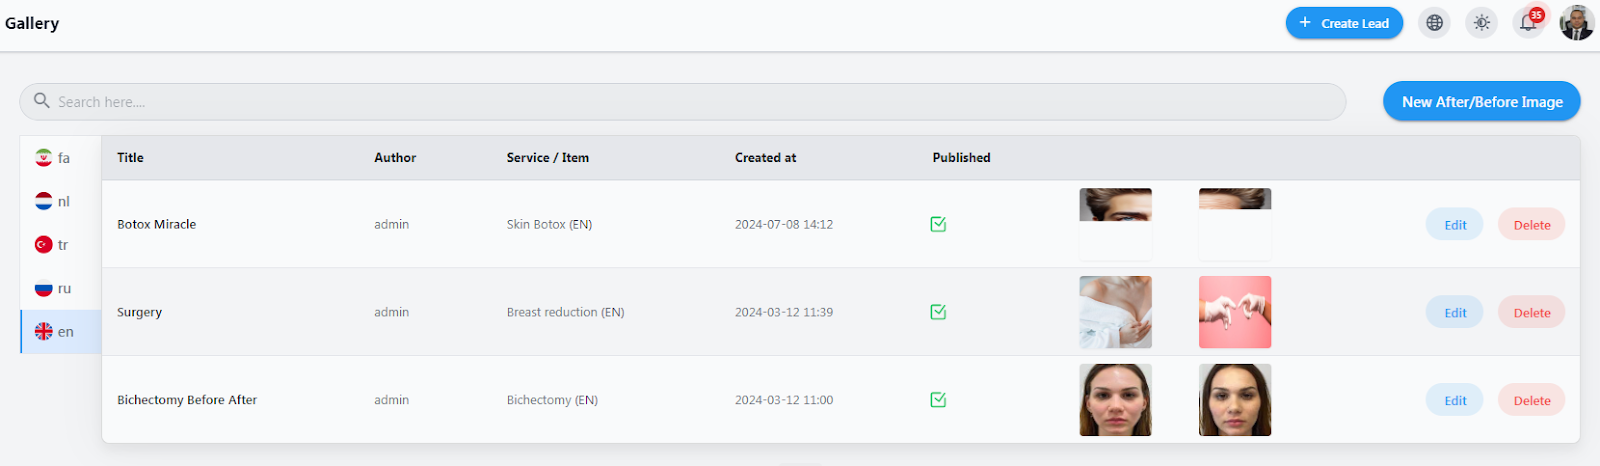
Task: Toggle Published checkbox for Botox Miracle
Action: [938, 224]
